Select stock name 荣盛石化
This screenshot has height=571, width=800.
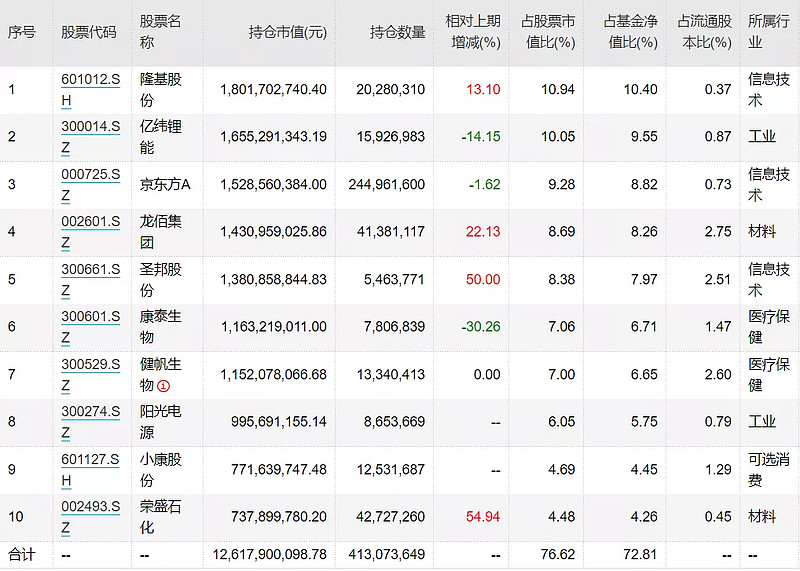(160, 516)
